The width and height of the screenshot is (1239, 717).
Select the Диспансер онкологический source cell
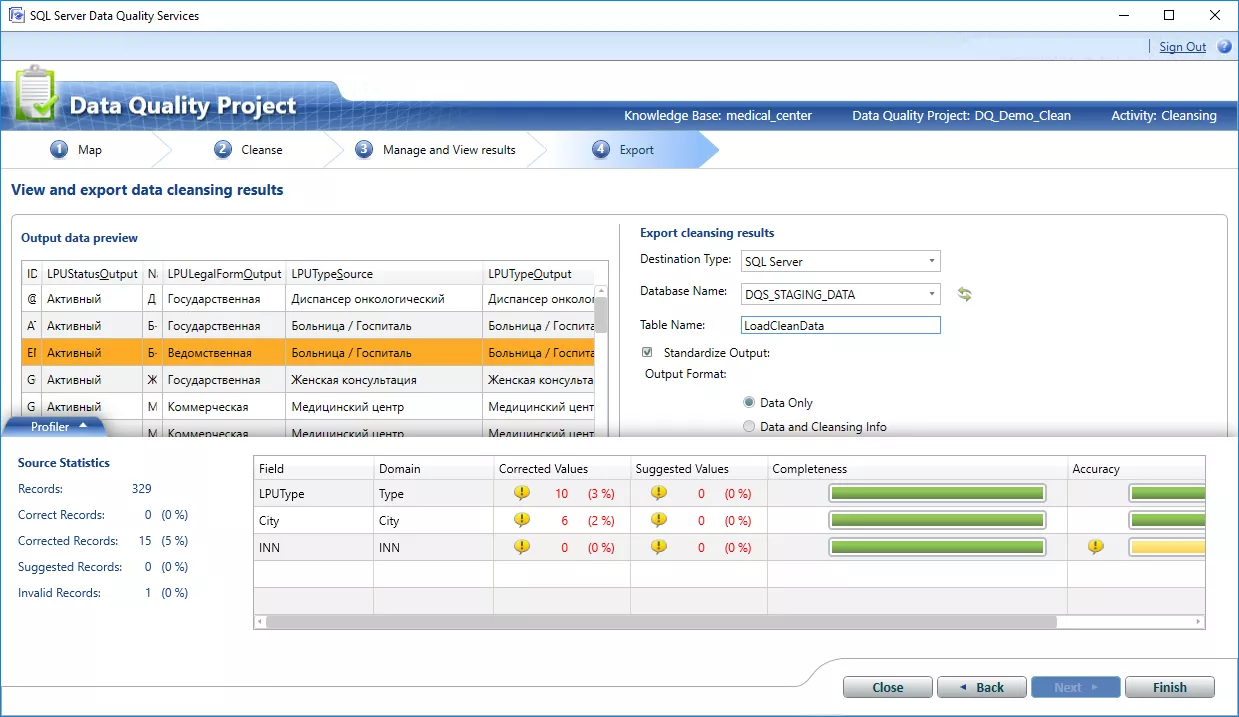pyautogui.click(x=385, y=298)
